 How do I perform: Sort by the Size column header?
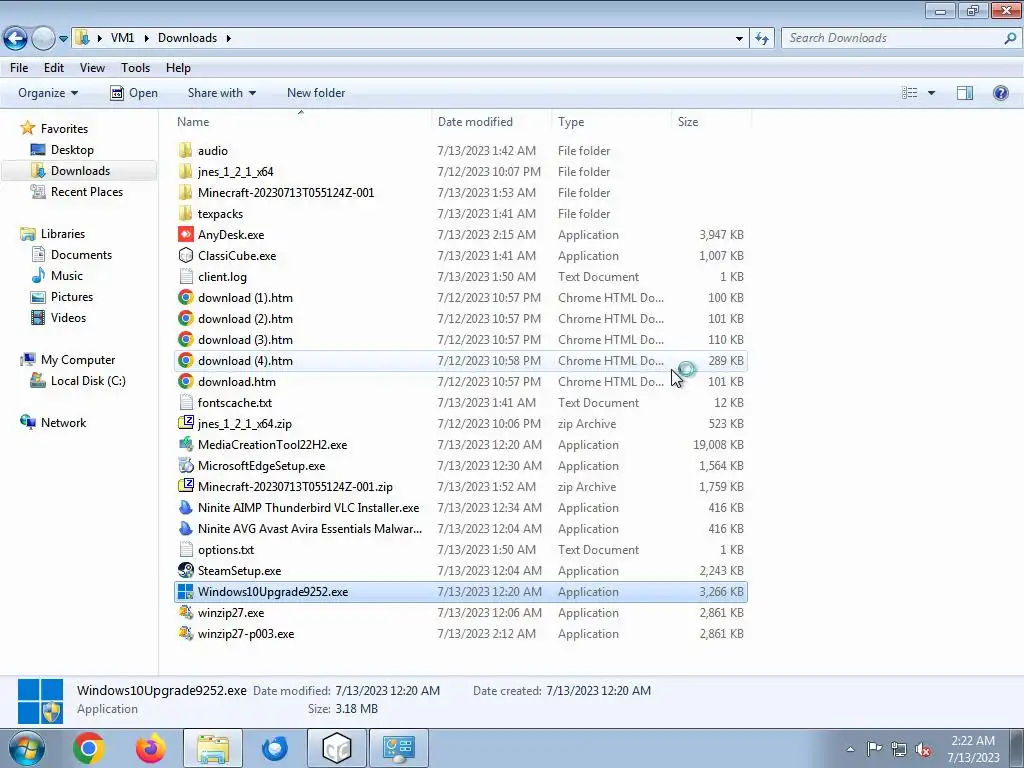711,121
